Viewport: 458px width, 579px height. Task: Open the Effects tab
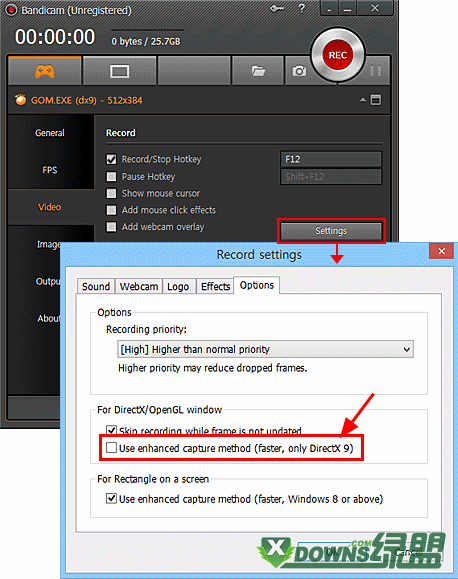point(215,286)
